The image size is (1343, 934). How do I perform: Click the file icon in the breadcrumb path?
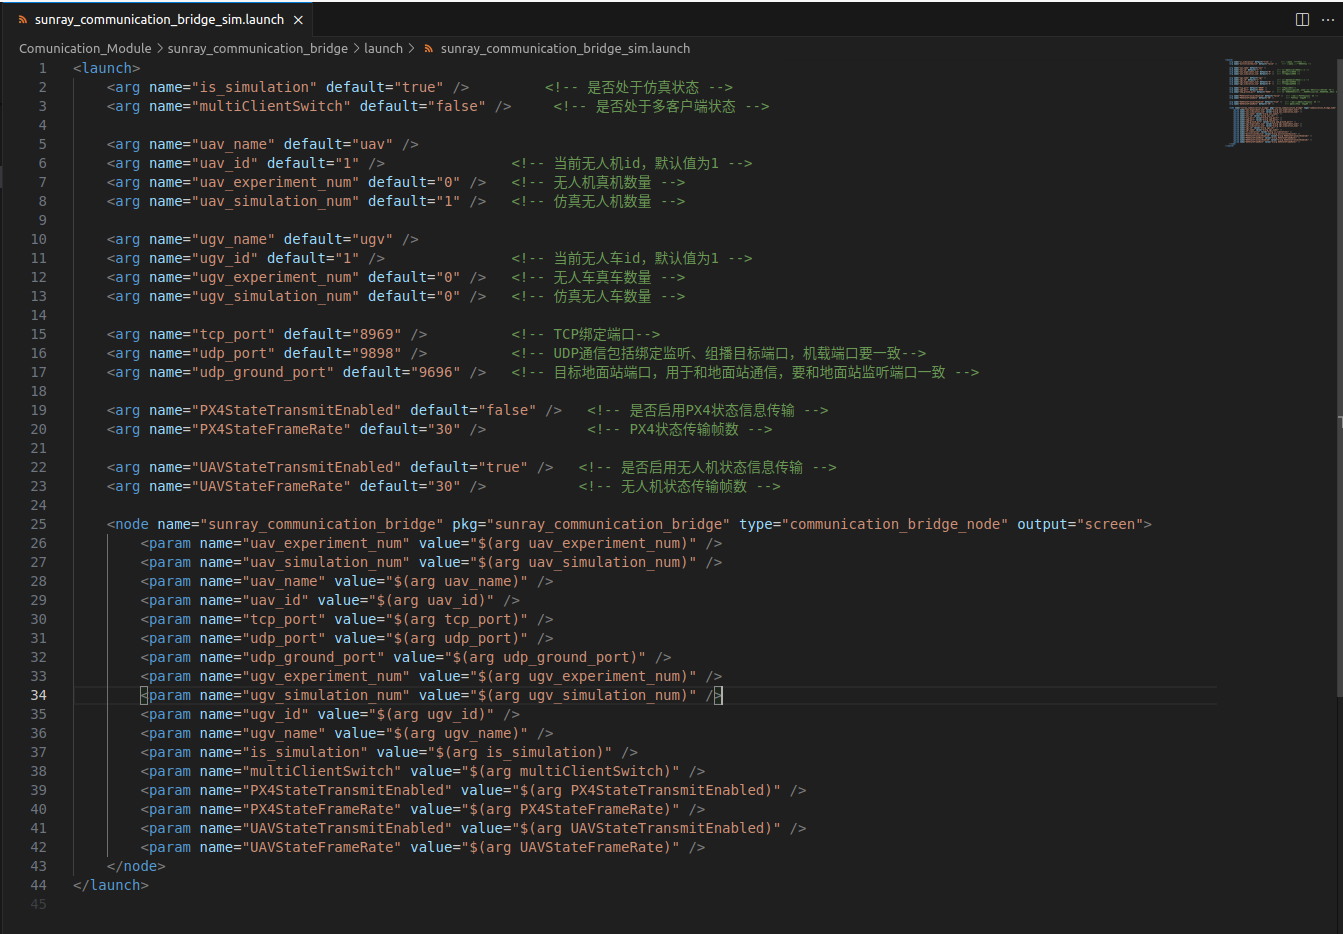pos(429,48)
